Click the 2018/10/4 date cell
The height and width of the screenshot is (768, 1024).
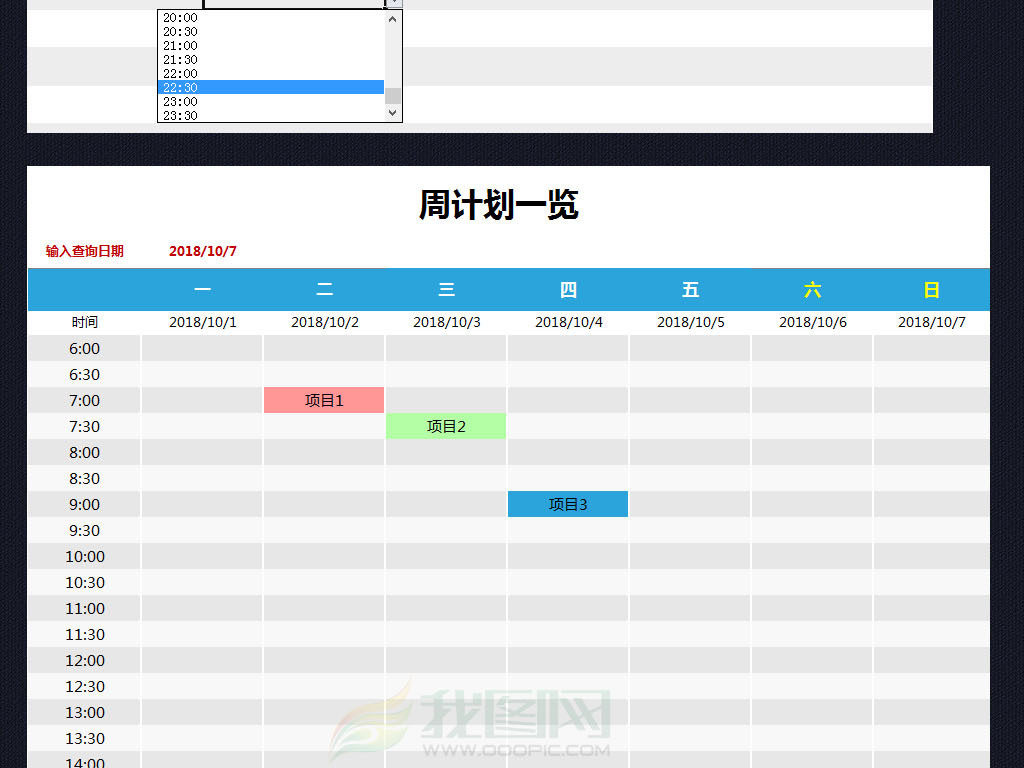click(x=568, y=322)
